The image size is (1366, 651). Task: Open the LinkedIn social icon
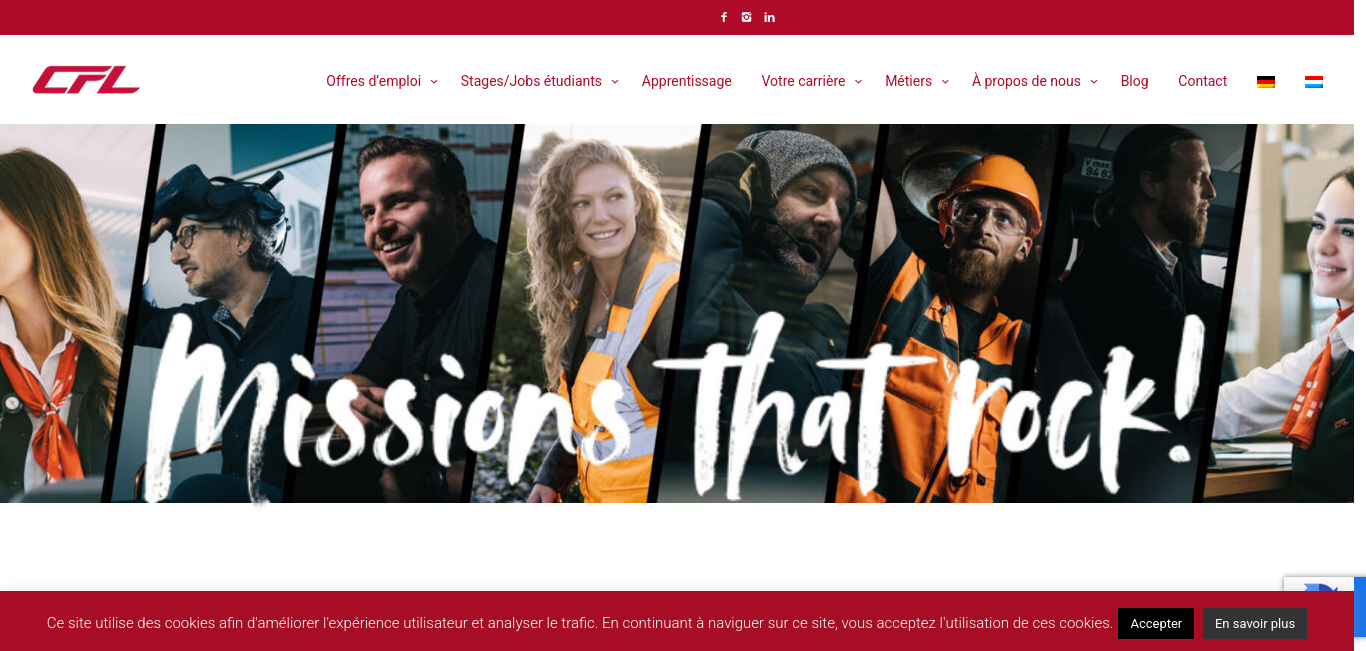pos(769,17)
